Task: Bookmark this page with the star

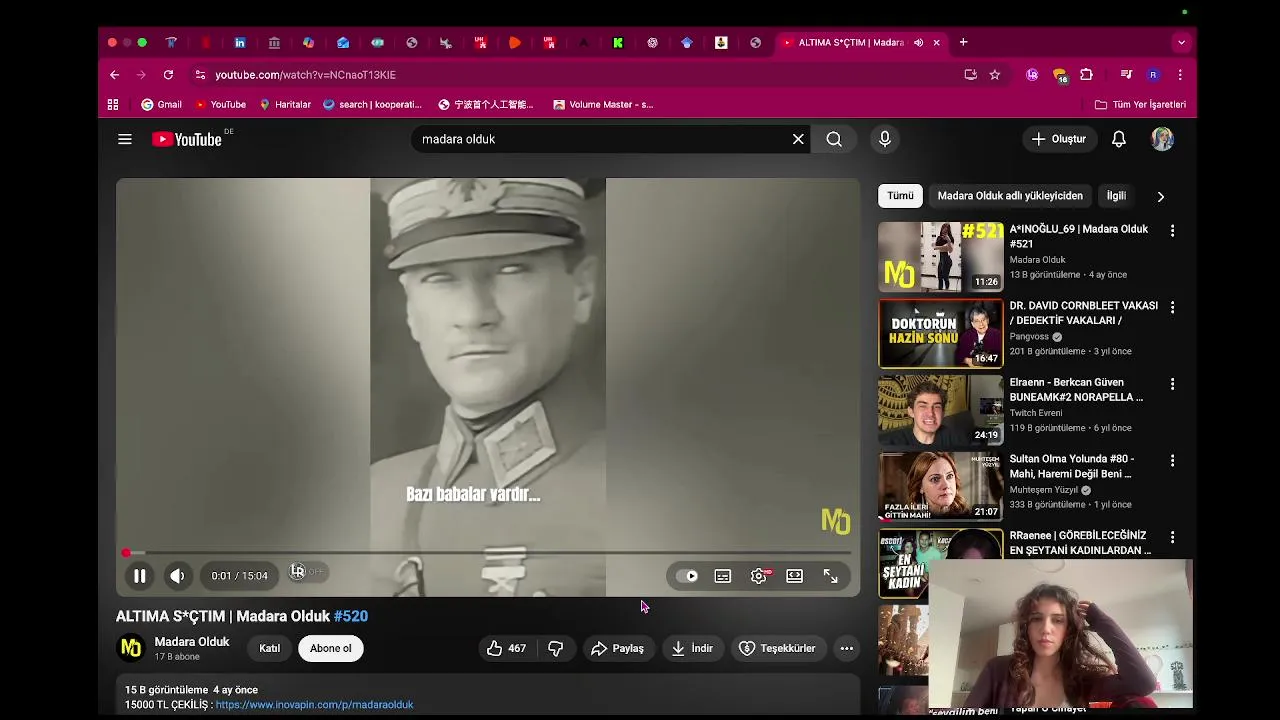Action: (995, 75)
